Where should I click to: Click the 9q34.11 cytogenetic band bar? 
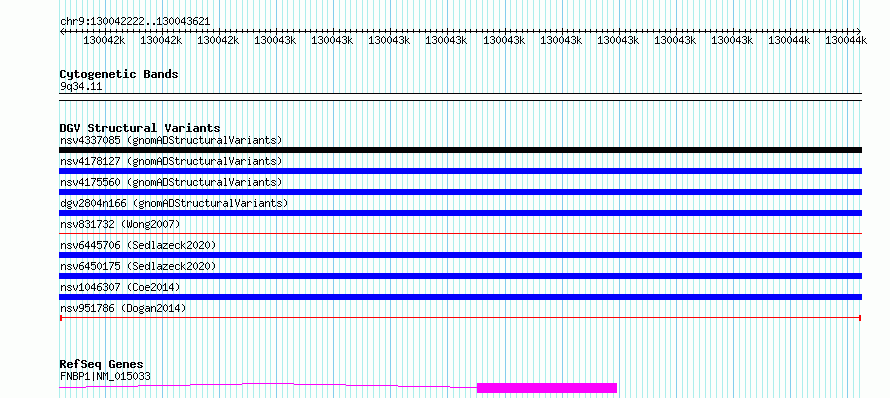tap(460, 97)
